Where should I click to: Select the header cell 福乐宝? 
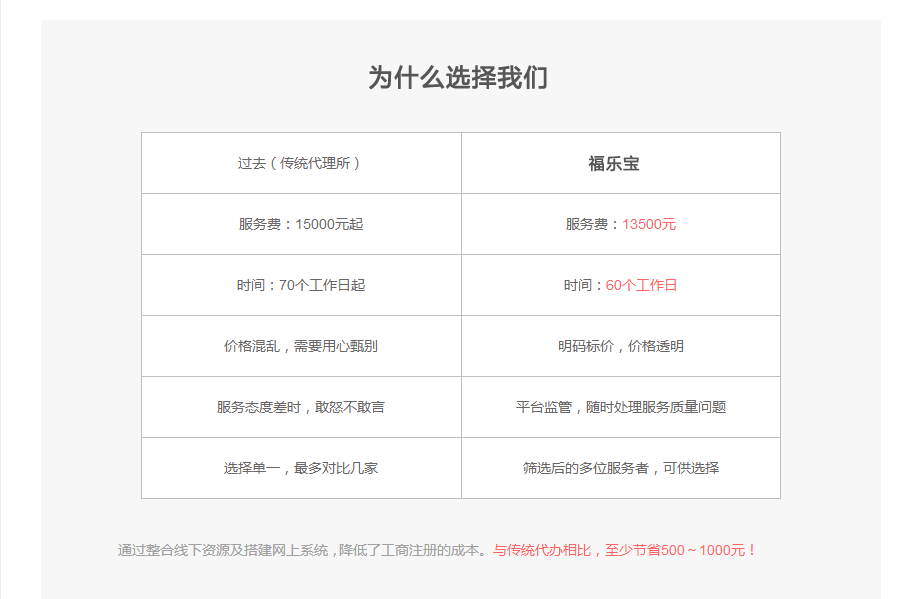pos(621,163)
